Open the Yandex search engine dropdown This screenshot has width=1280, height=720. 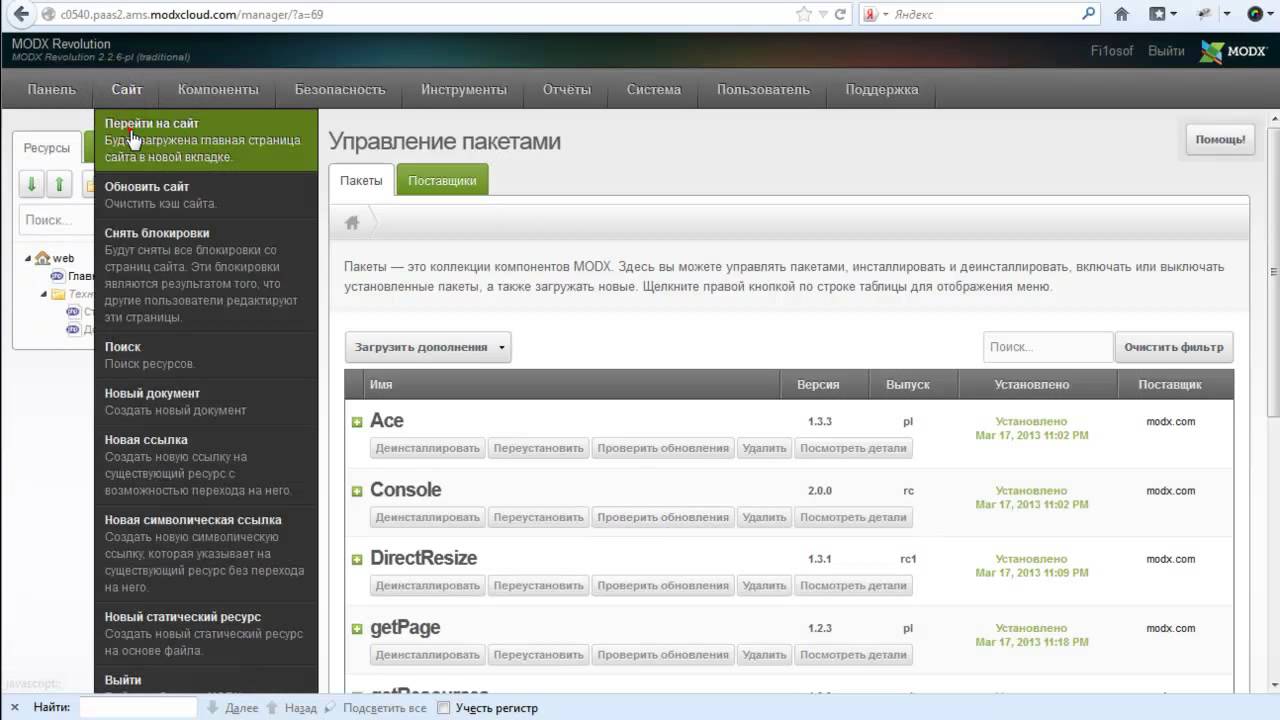coord(877,15)
